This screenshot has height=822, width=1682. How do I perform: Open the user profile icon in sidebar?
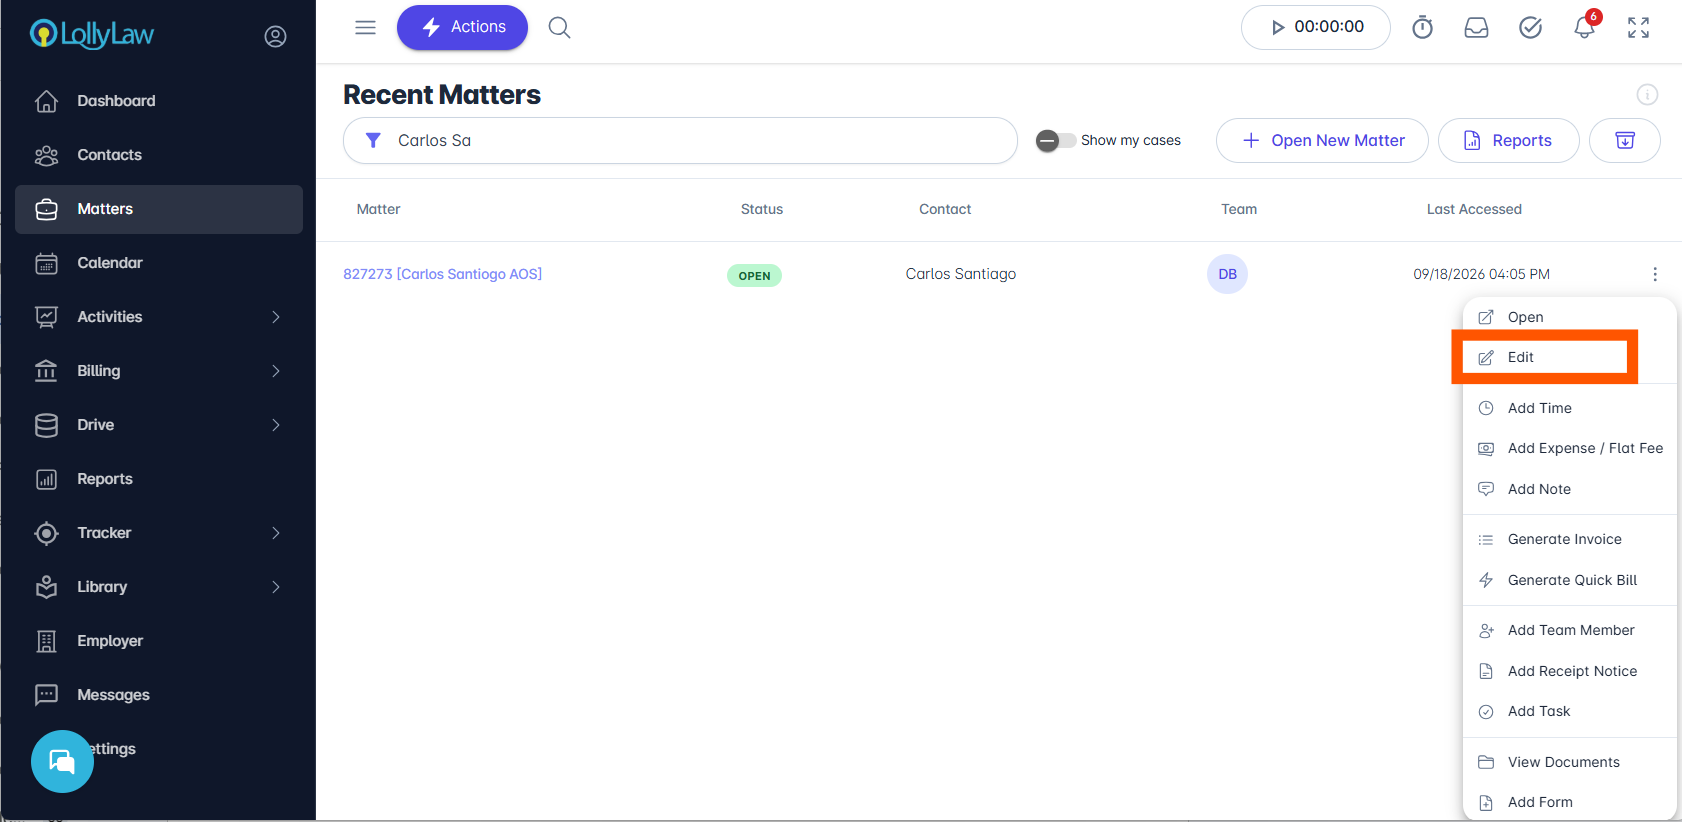click(x=275, y=37)
